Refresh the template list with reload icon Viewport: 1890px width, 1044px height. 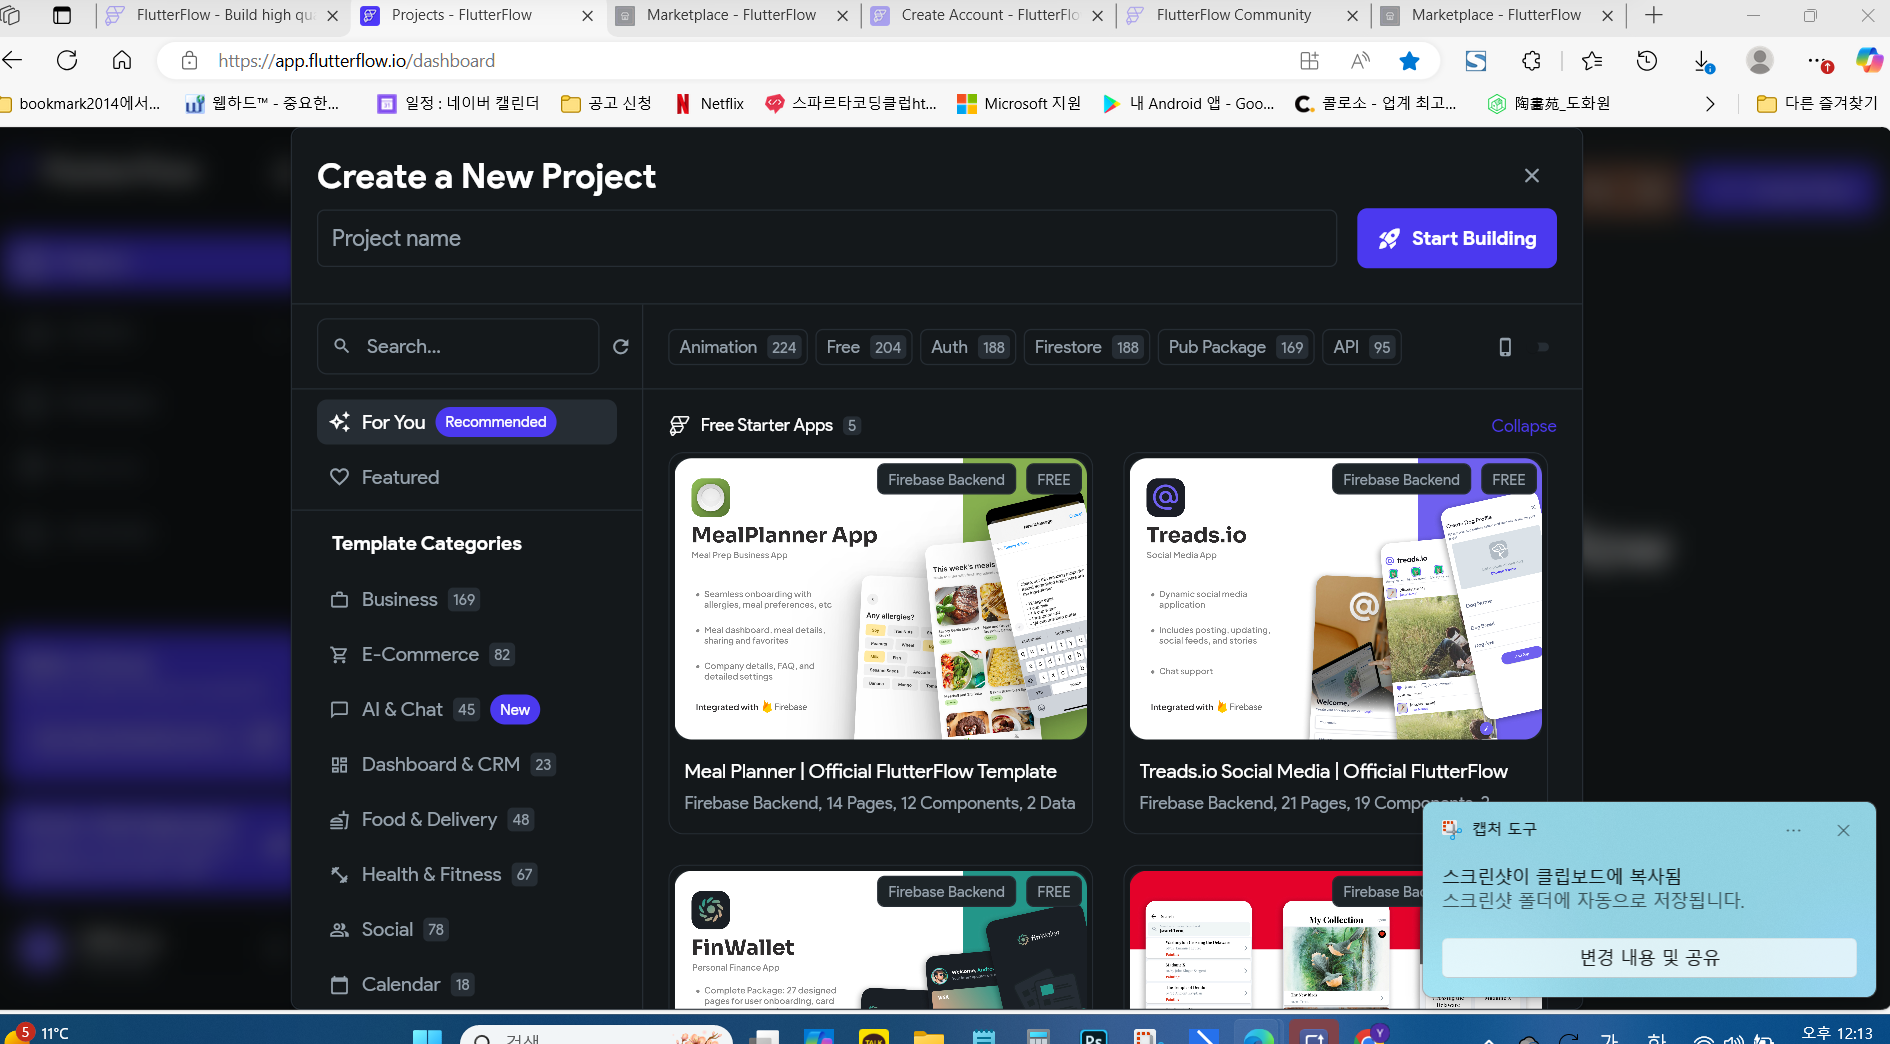621,346
